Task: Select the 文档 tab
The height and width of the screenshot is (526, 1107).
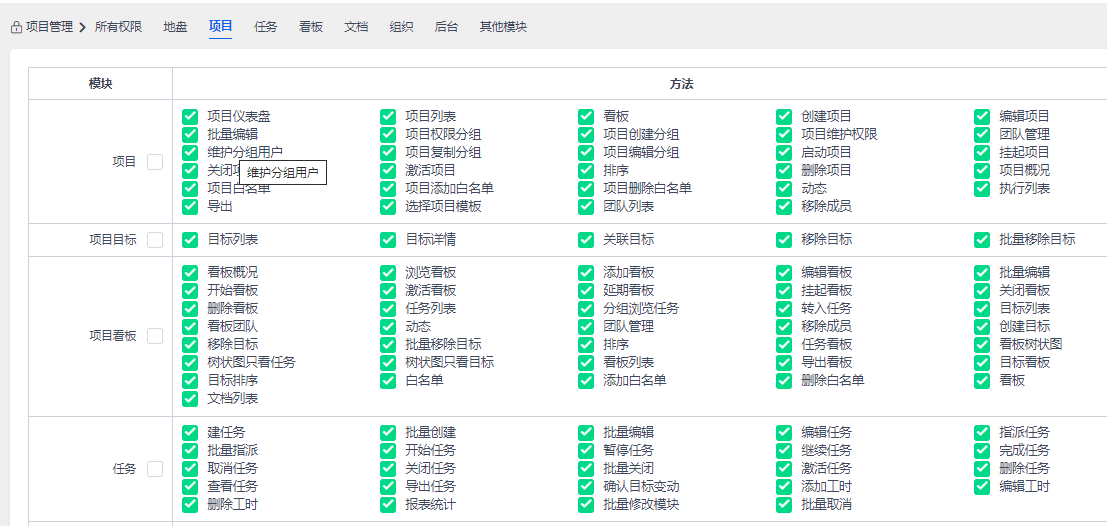Action: coord(356,27)
